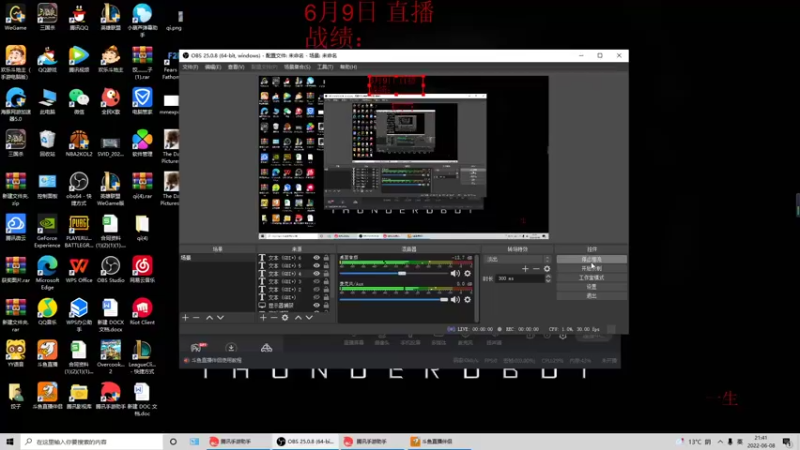Toggle visibility of the display capture source
Viewport: 800px width, 450px height.
[316, 305]
